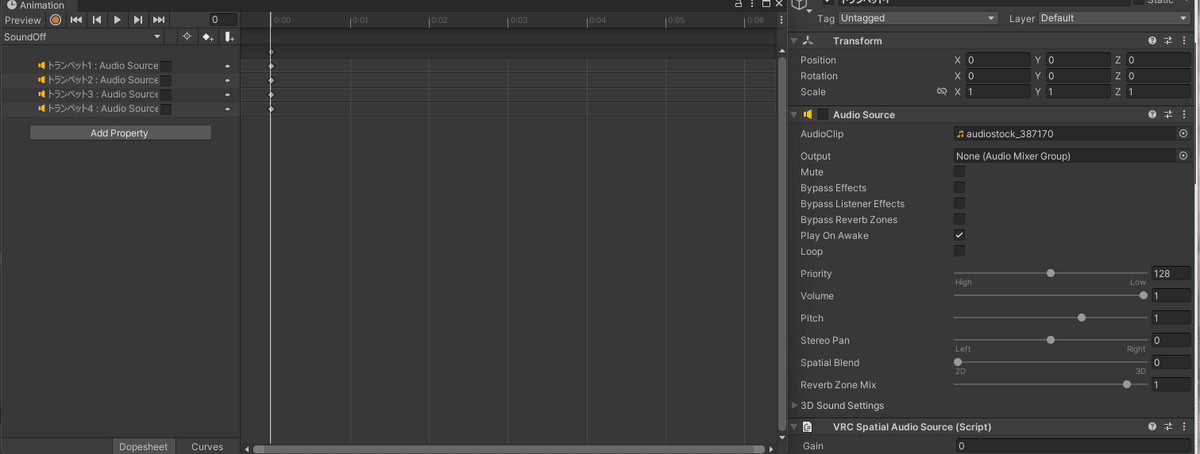The image size is (1200, 454).
Task: Jump to first keyframe of clip
Action: click(x=76, y=19)
